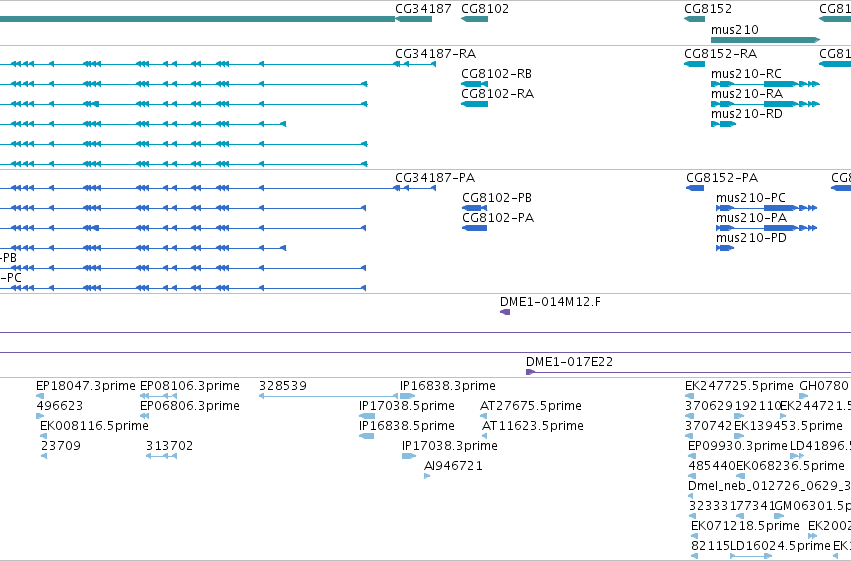Select EST EK139453.5prime
This screenshot has width=851, height=561.
point(739,436)
